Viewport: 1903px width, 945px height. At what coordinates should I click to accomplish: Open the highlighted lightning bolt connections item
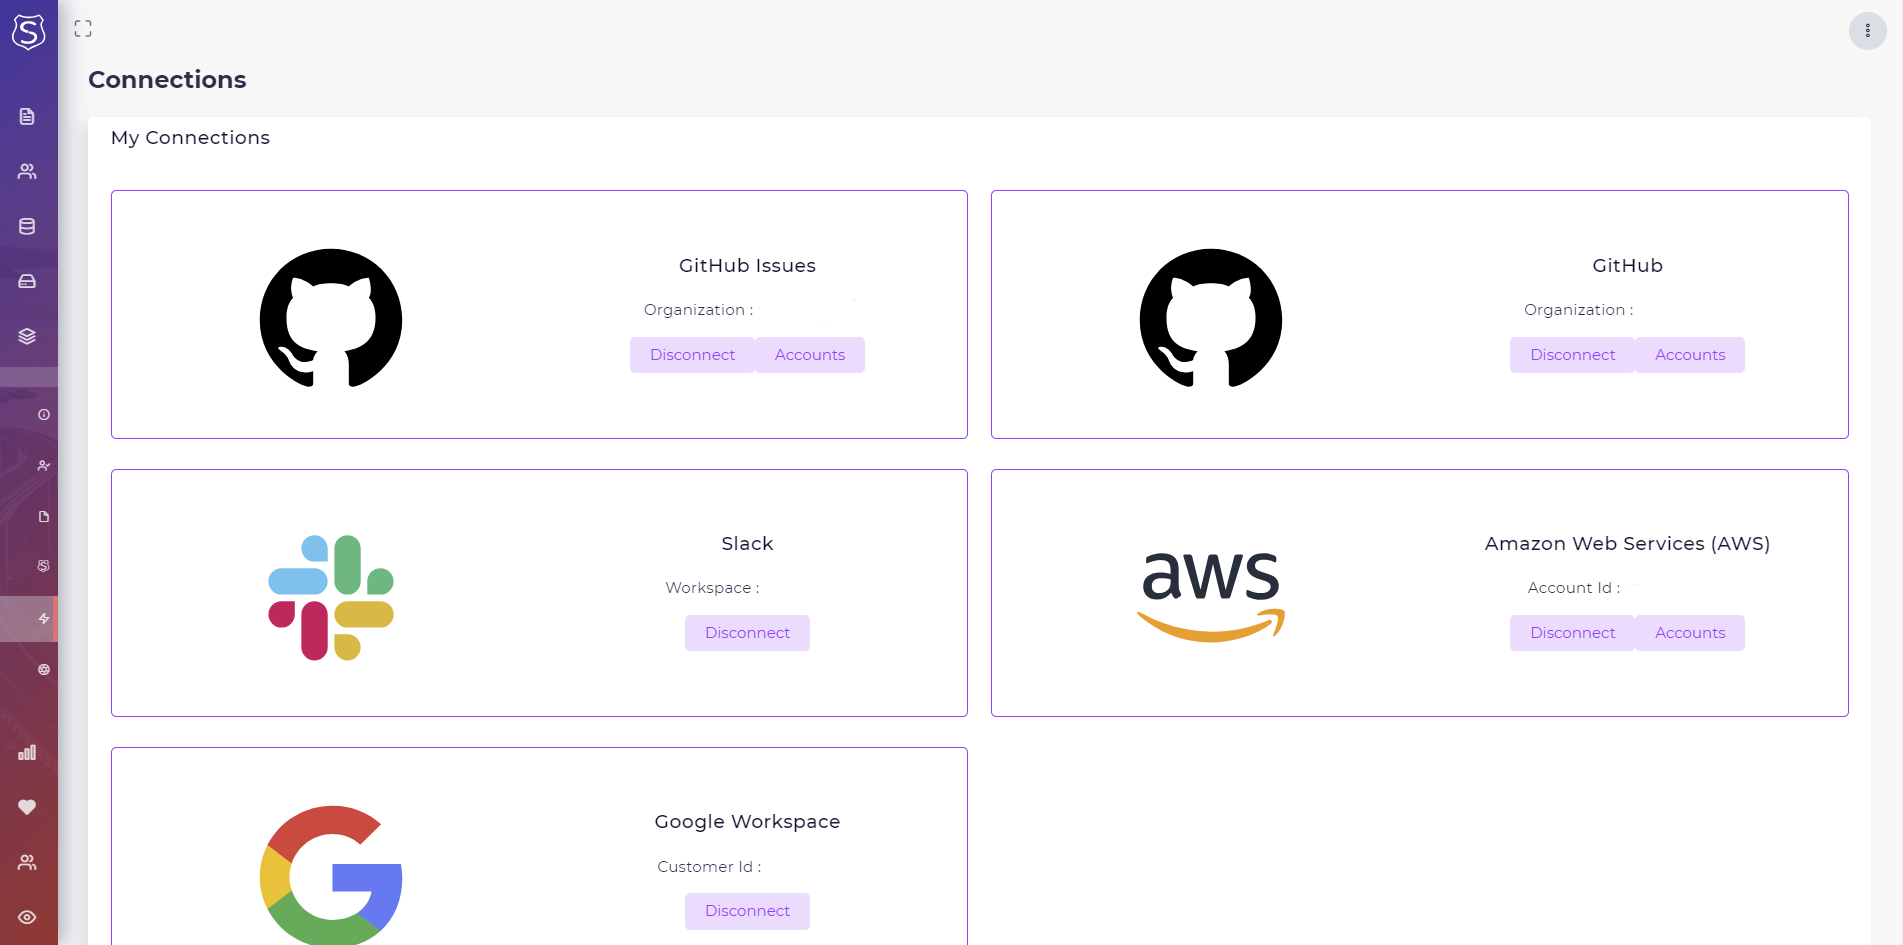pos(44,619)
